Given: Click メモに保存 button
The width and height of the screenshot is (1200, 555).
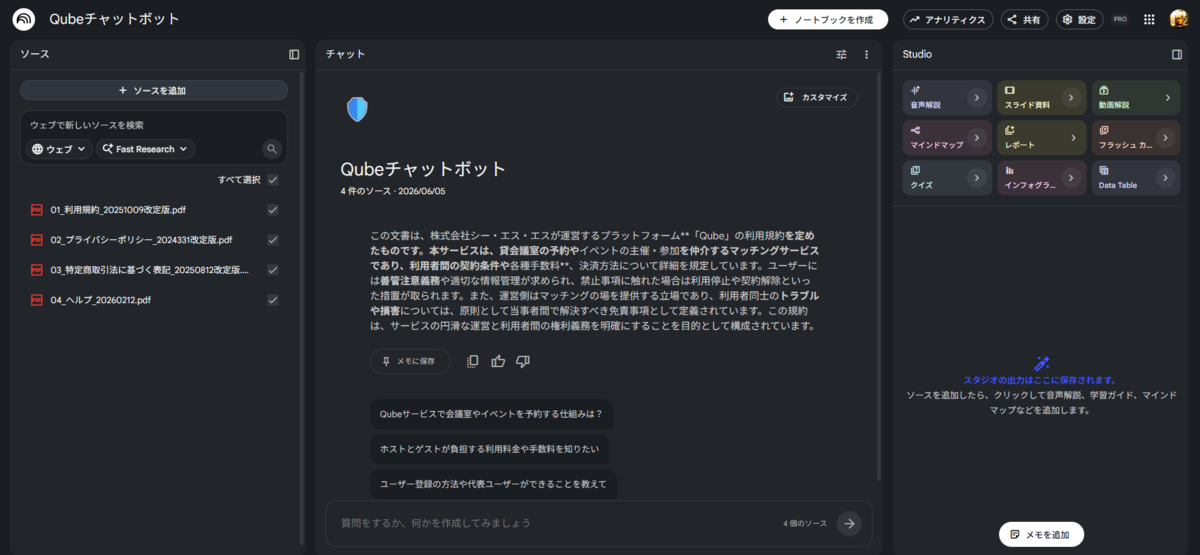Looking at the screenshot, I should [410, 361].
